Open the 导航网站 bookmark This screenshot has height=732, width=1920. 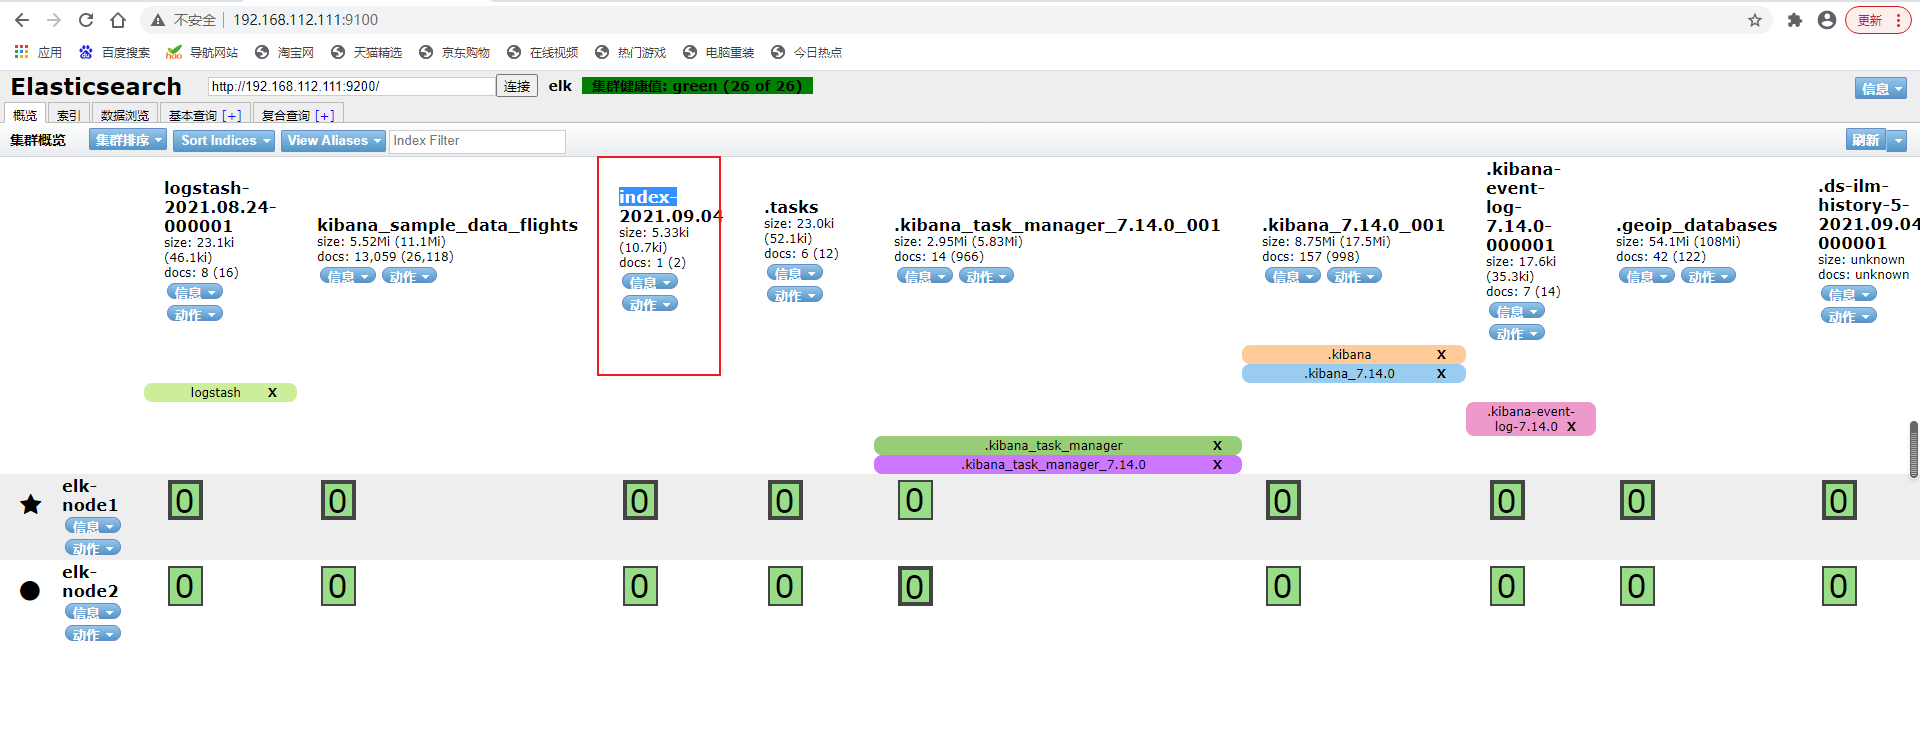click(x=202, y=52)
